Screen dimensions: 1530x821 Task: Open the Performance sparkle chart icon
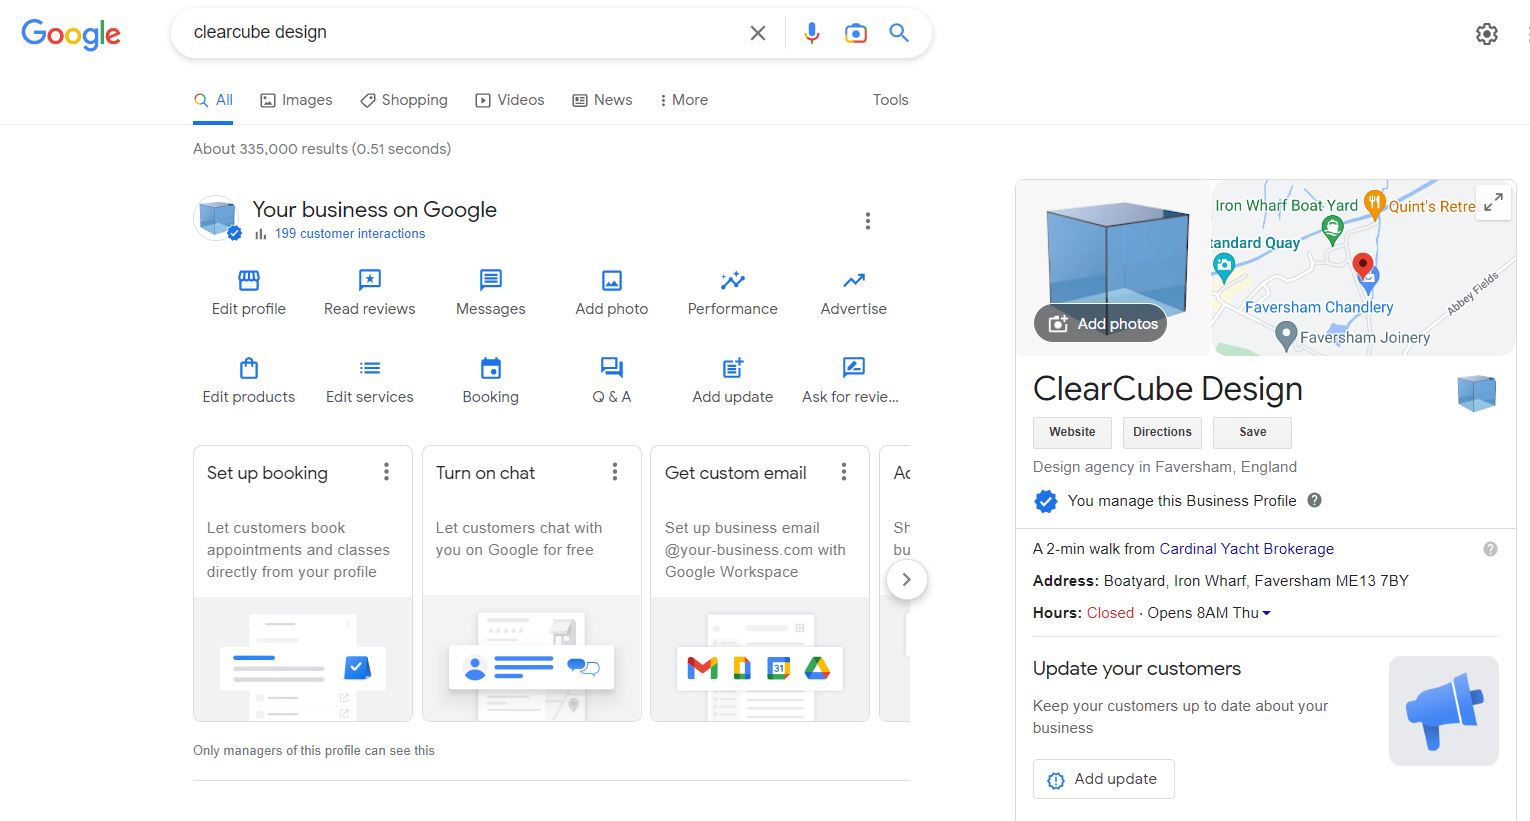[732, 280]
